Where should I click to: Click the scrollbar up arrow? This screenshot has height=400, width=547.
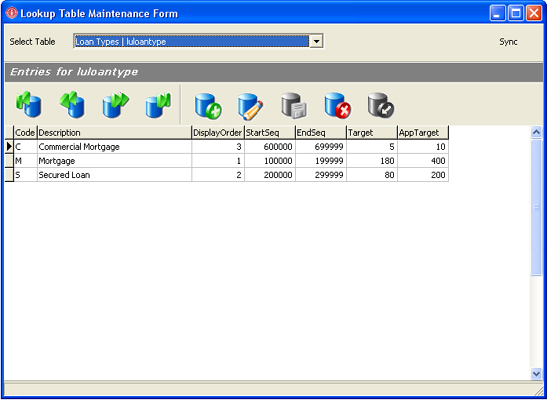[536, 132]
